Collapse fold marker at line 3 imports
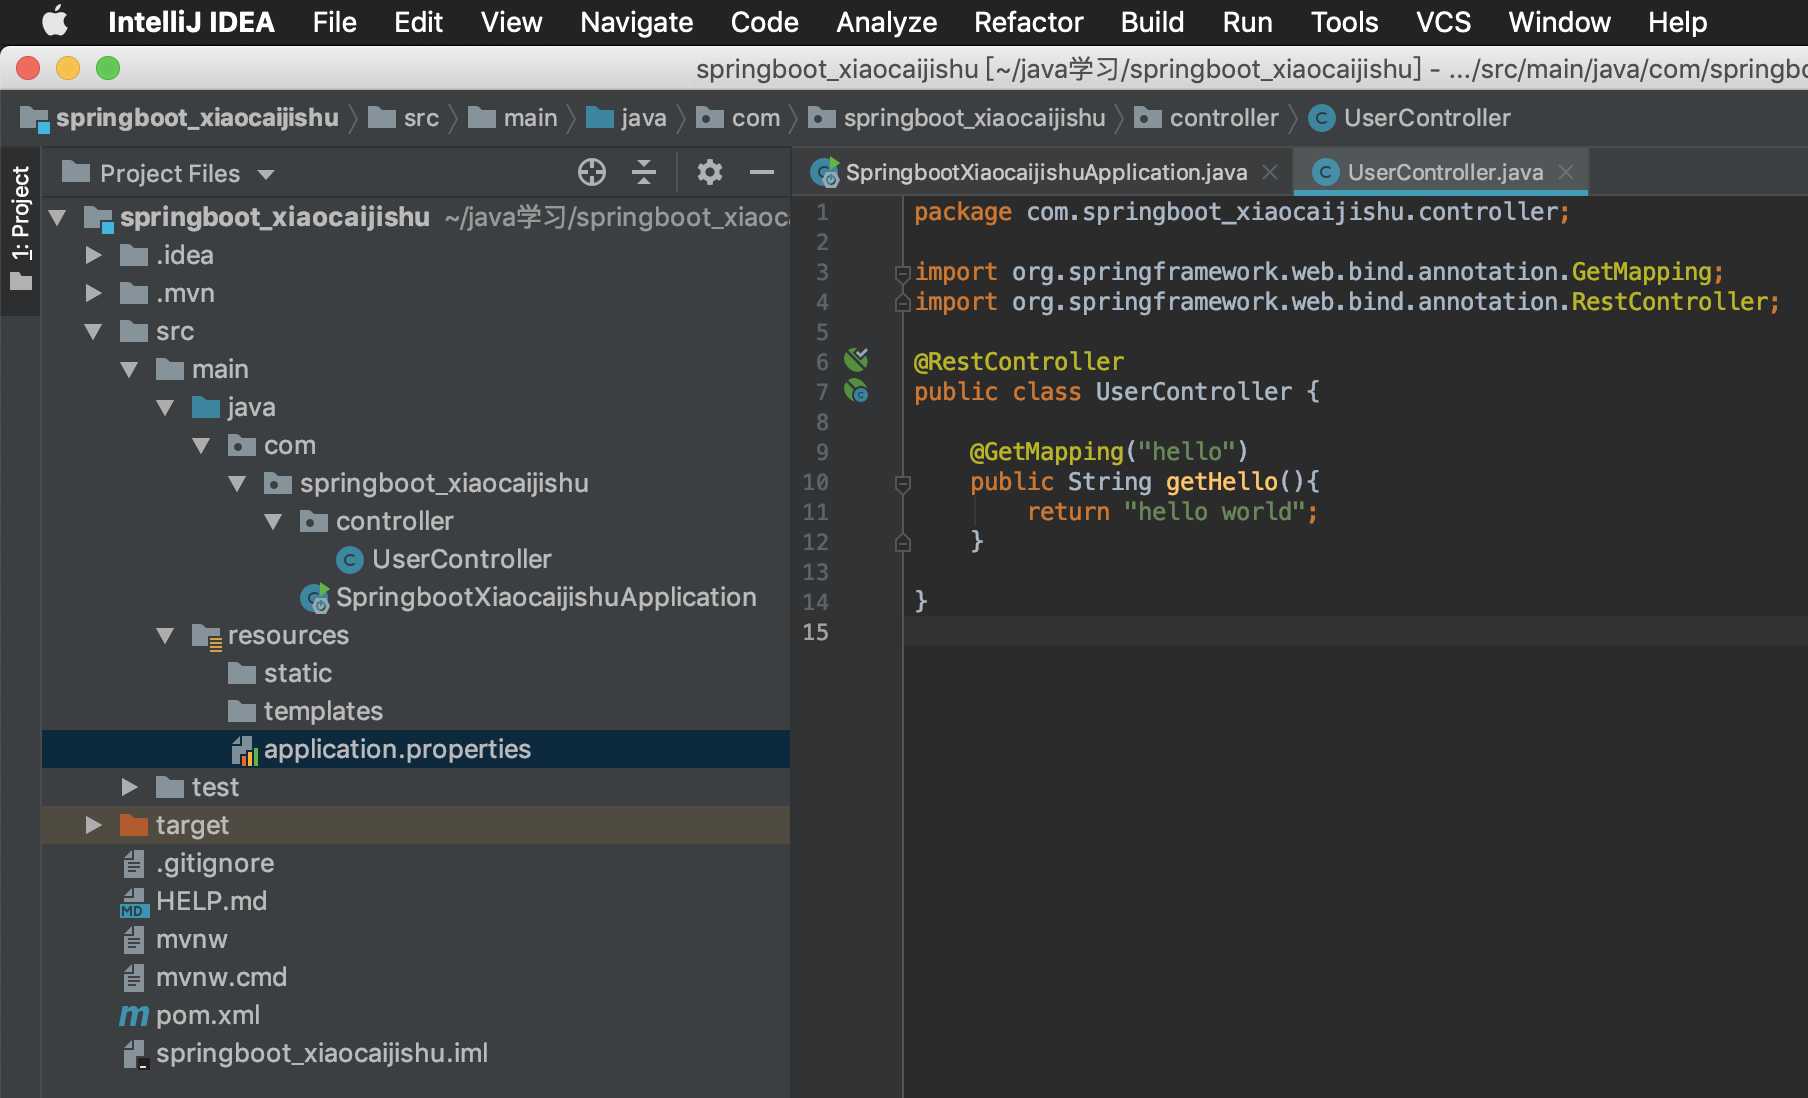Image resolution: width=1808 pixels, height=1098 pixels. click(902, 273)
